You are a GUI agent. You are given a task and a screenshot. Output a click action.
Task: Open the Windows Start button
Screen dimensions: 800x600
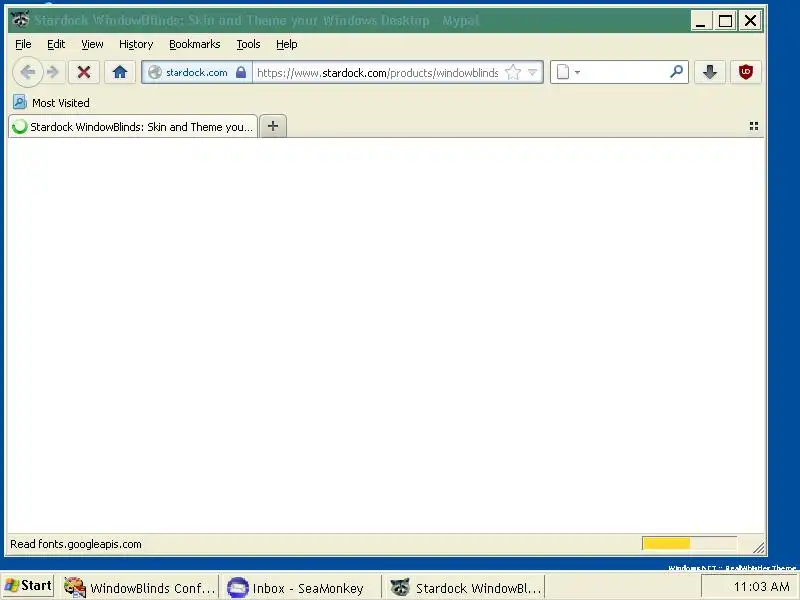click(28, 585)
